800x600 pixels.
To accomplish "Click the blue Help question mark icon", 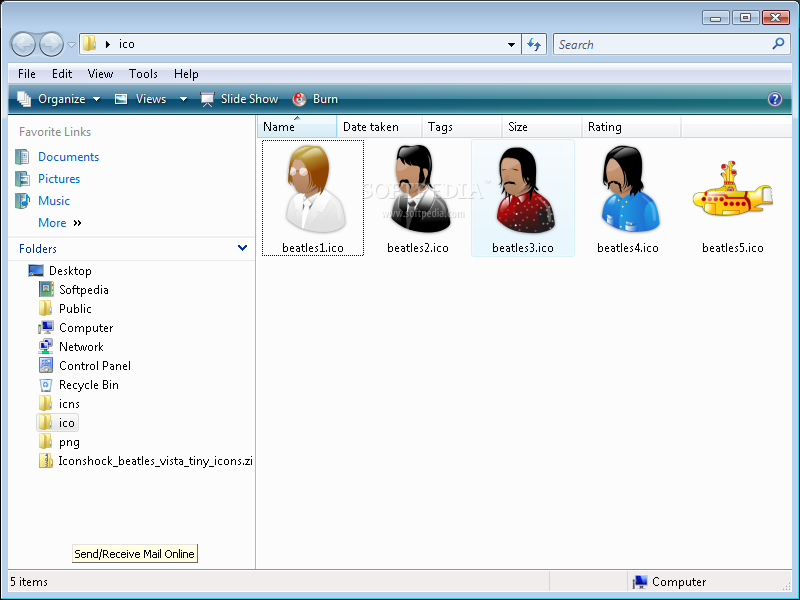I will tap(774, 99).
